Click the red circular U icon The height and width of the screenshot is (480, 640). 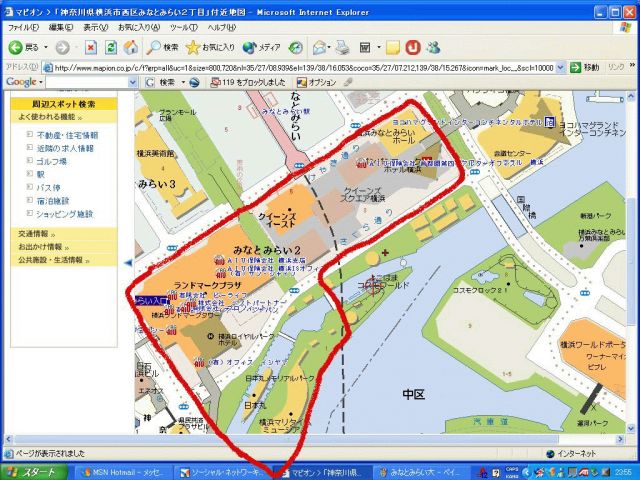pos(413,48)
